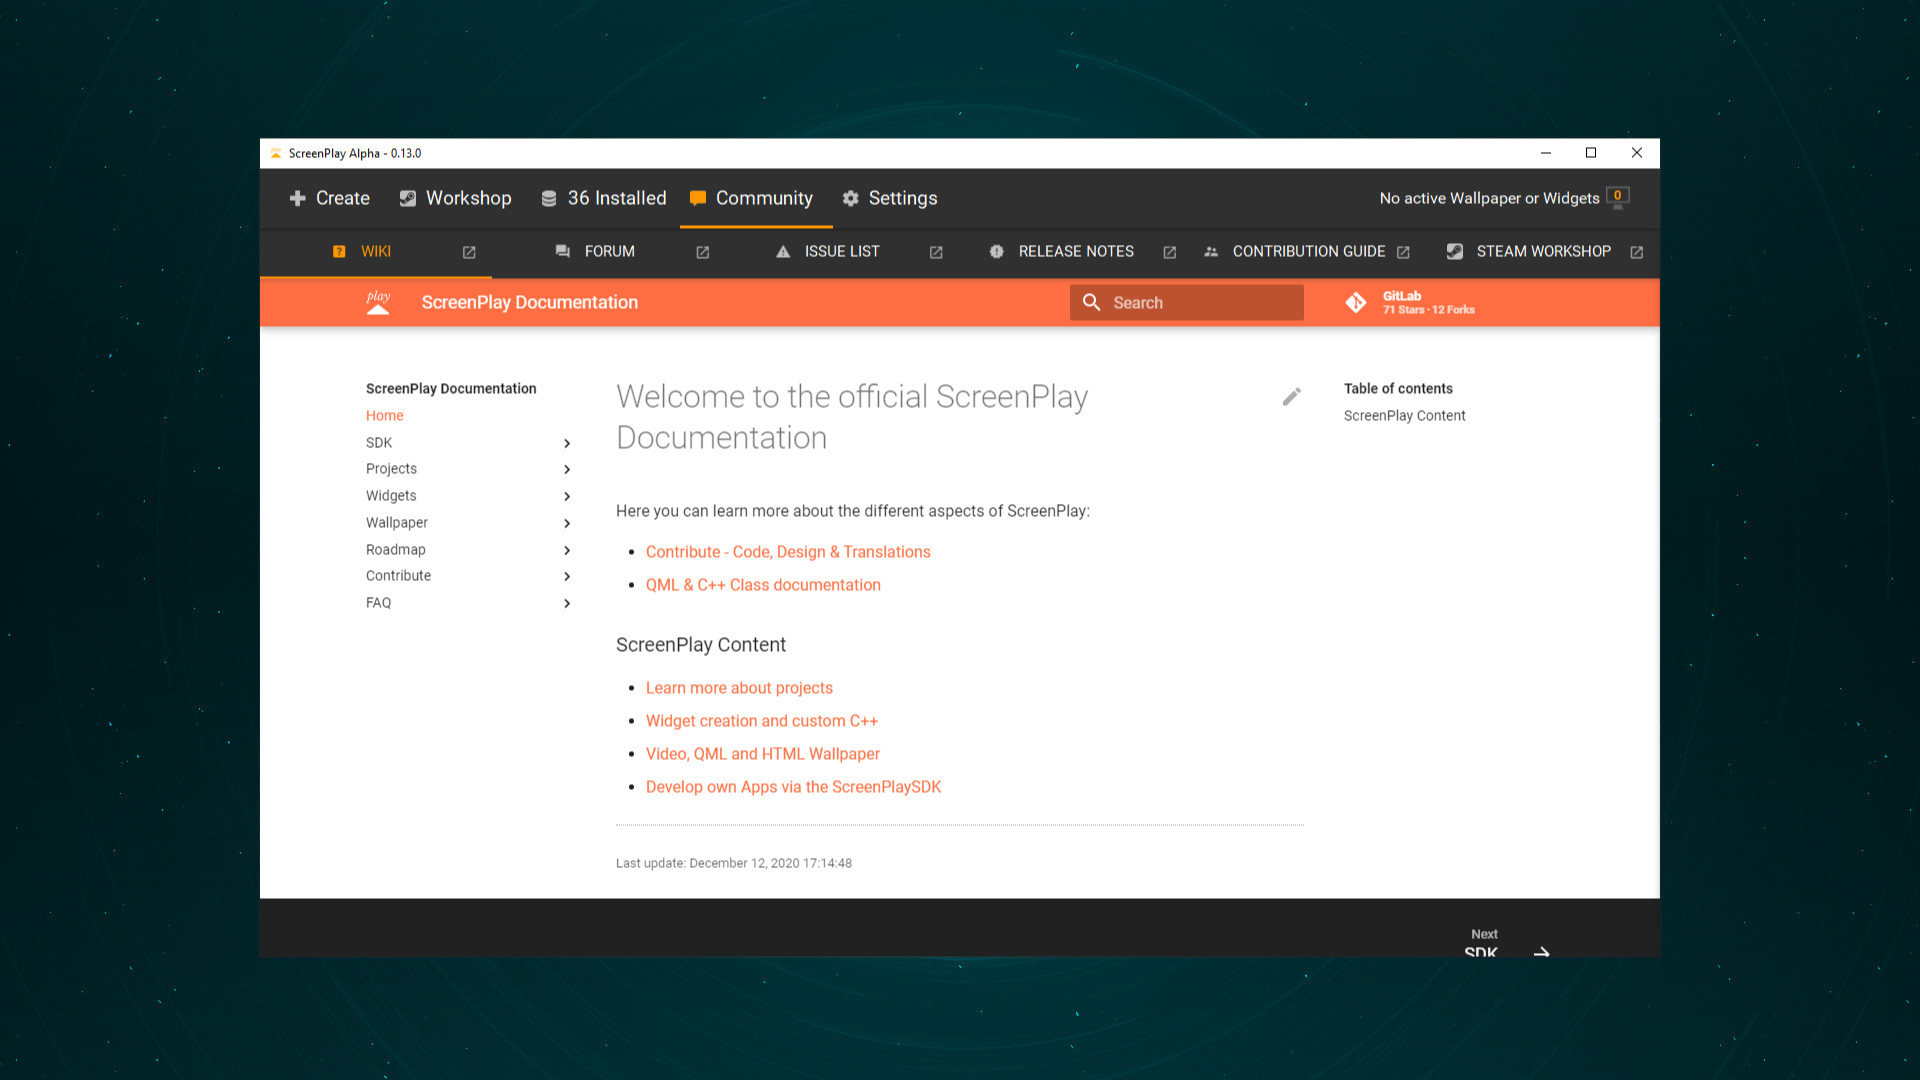Open the Learn more about projects link
The image size is (1920, 1080).
pyautogui.click(x=739, y=688)
